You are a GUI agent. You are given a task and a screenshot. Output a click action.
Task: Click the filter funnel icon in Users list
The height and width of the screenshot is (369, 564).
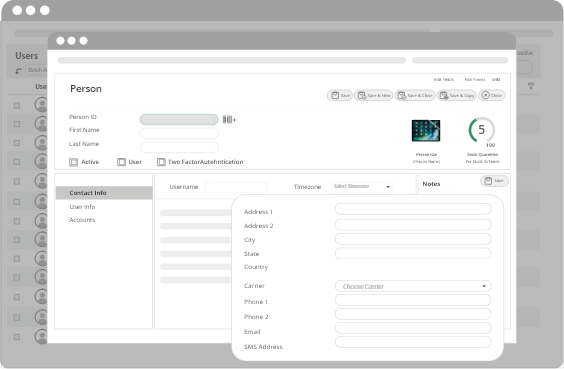pos(531,86)
